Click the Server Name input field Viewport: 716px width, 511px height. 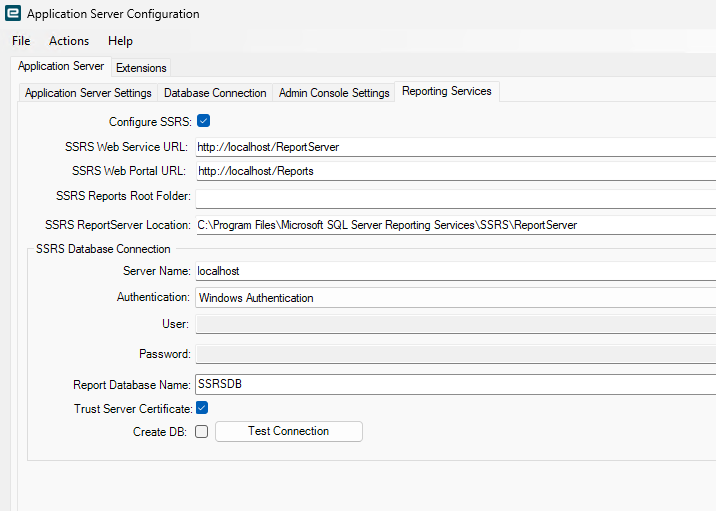[455, 271]
